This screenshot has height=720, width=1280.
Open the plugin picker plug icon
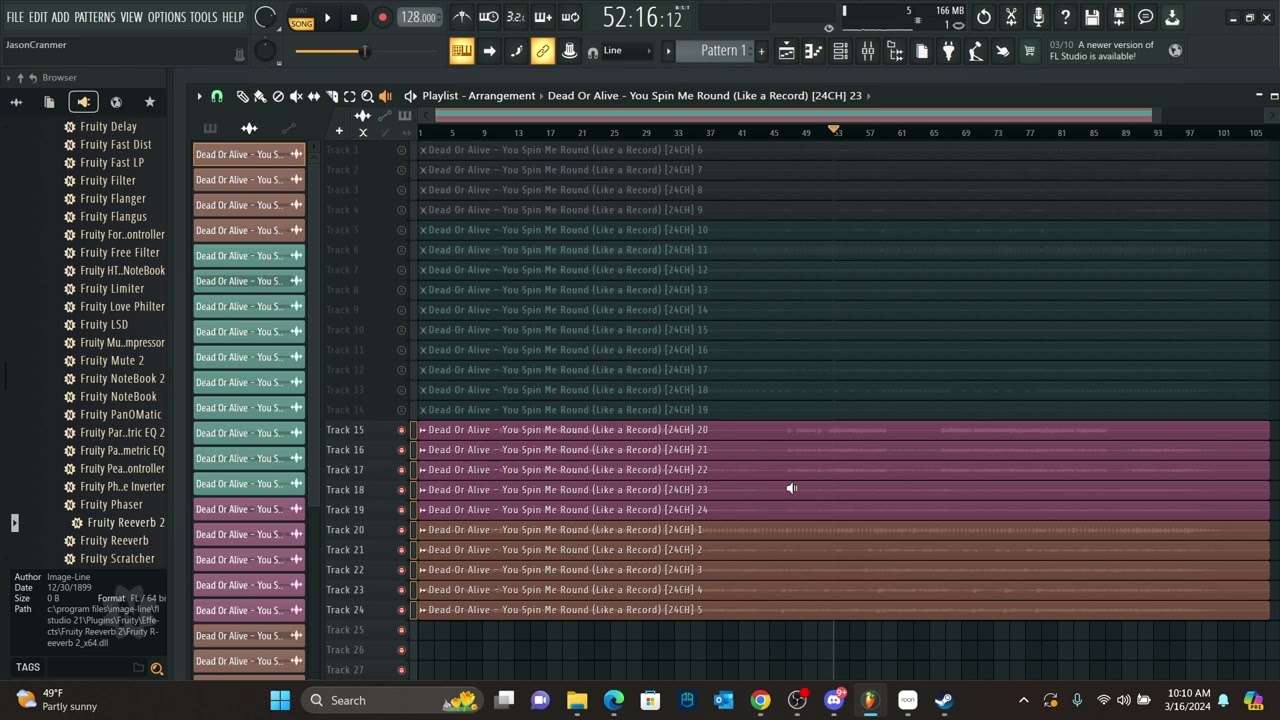tap(948, 52)
